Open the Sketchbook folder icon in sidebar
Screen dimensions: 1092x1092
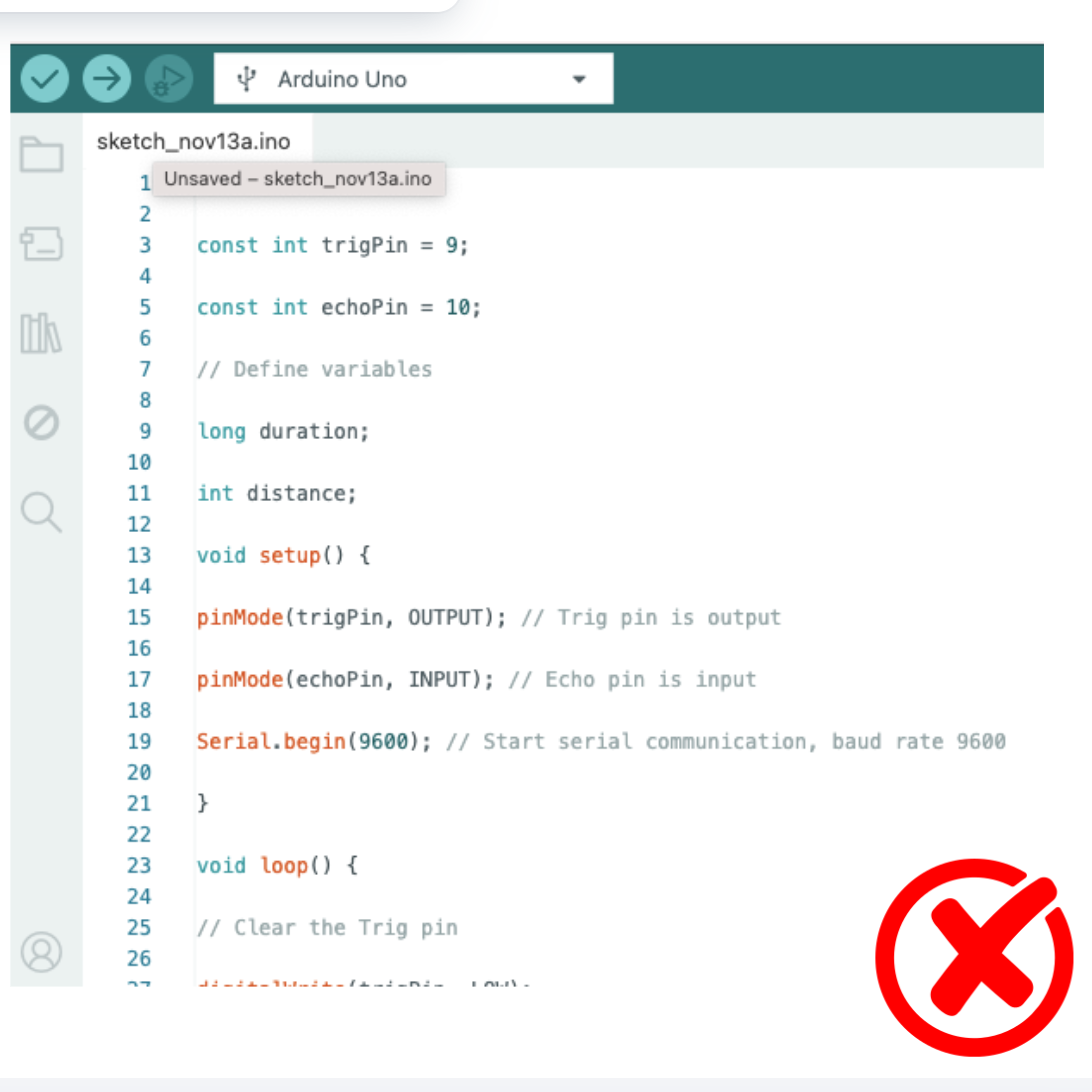click(42, 155)
